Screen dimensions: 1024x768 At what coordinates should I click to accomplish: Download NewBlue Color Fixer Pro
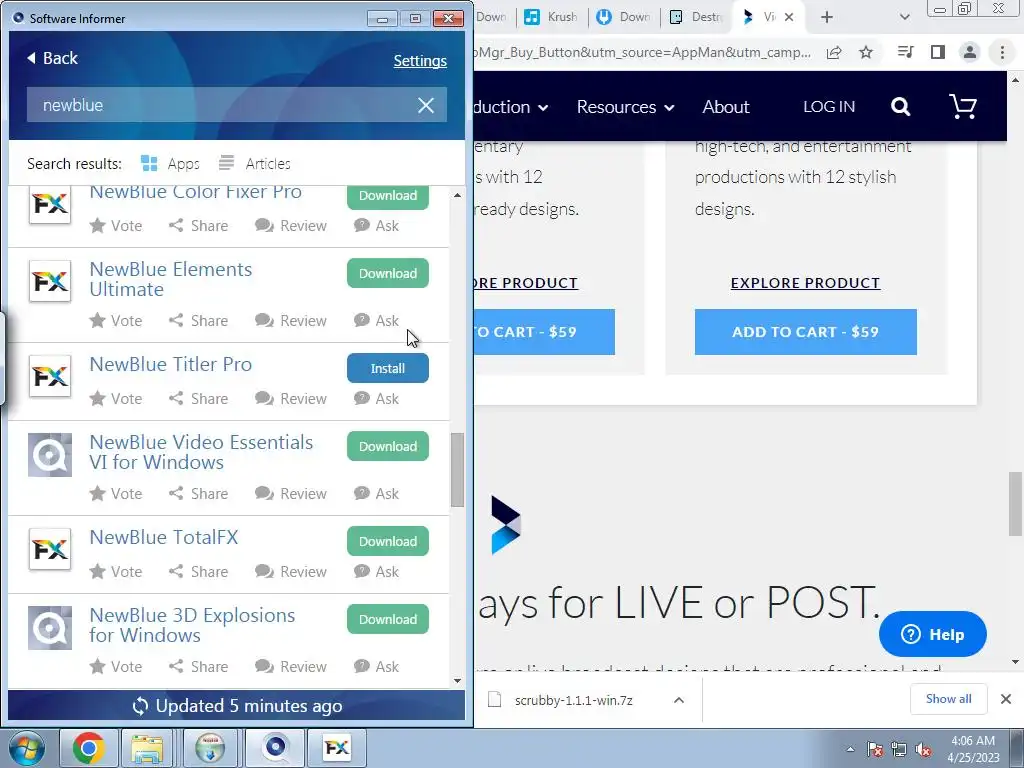point(388,196)
